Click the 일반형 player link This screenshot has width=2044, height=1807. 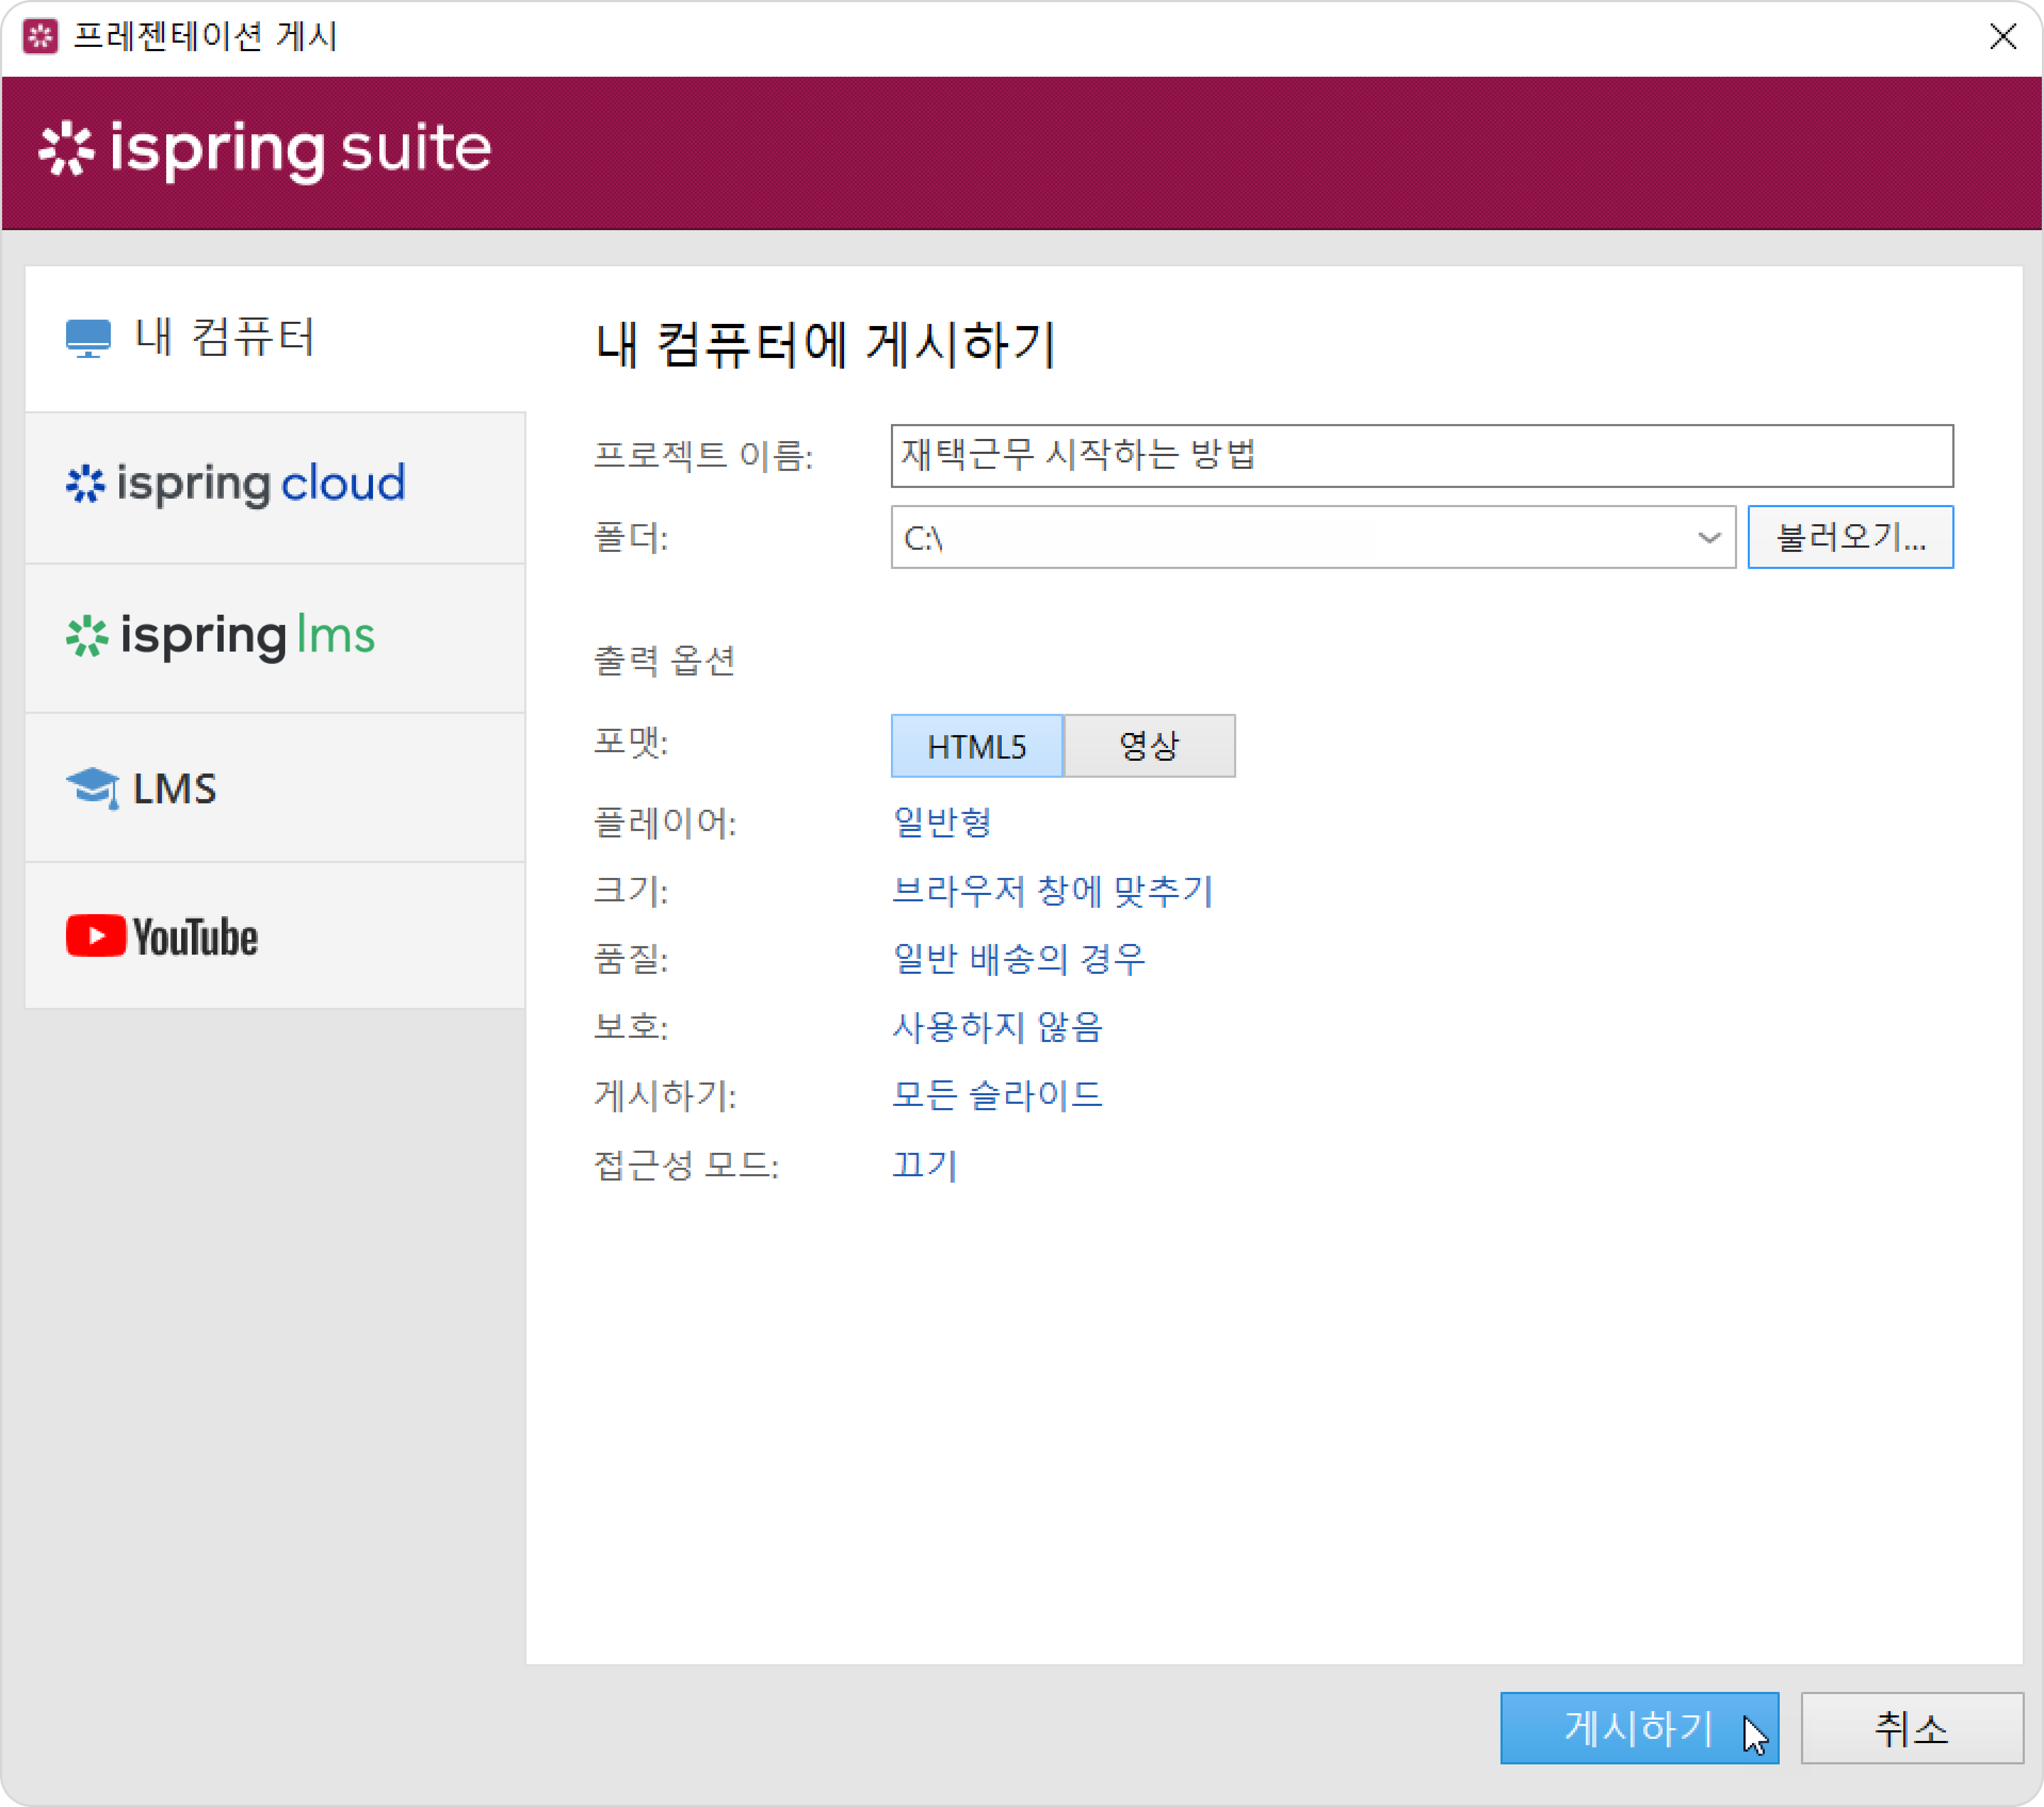click(941, 822)
